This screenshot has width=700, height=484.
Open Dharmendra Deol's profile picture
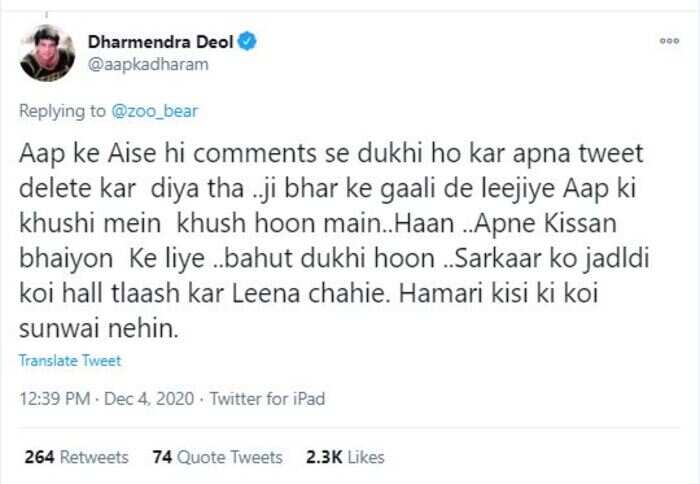coord(47,53)
